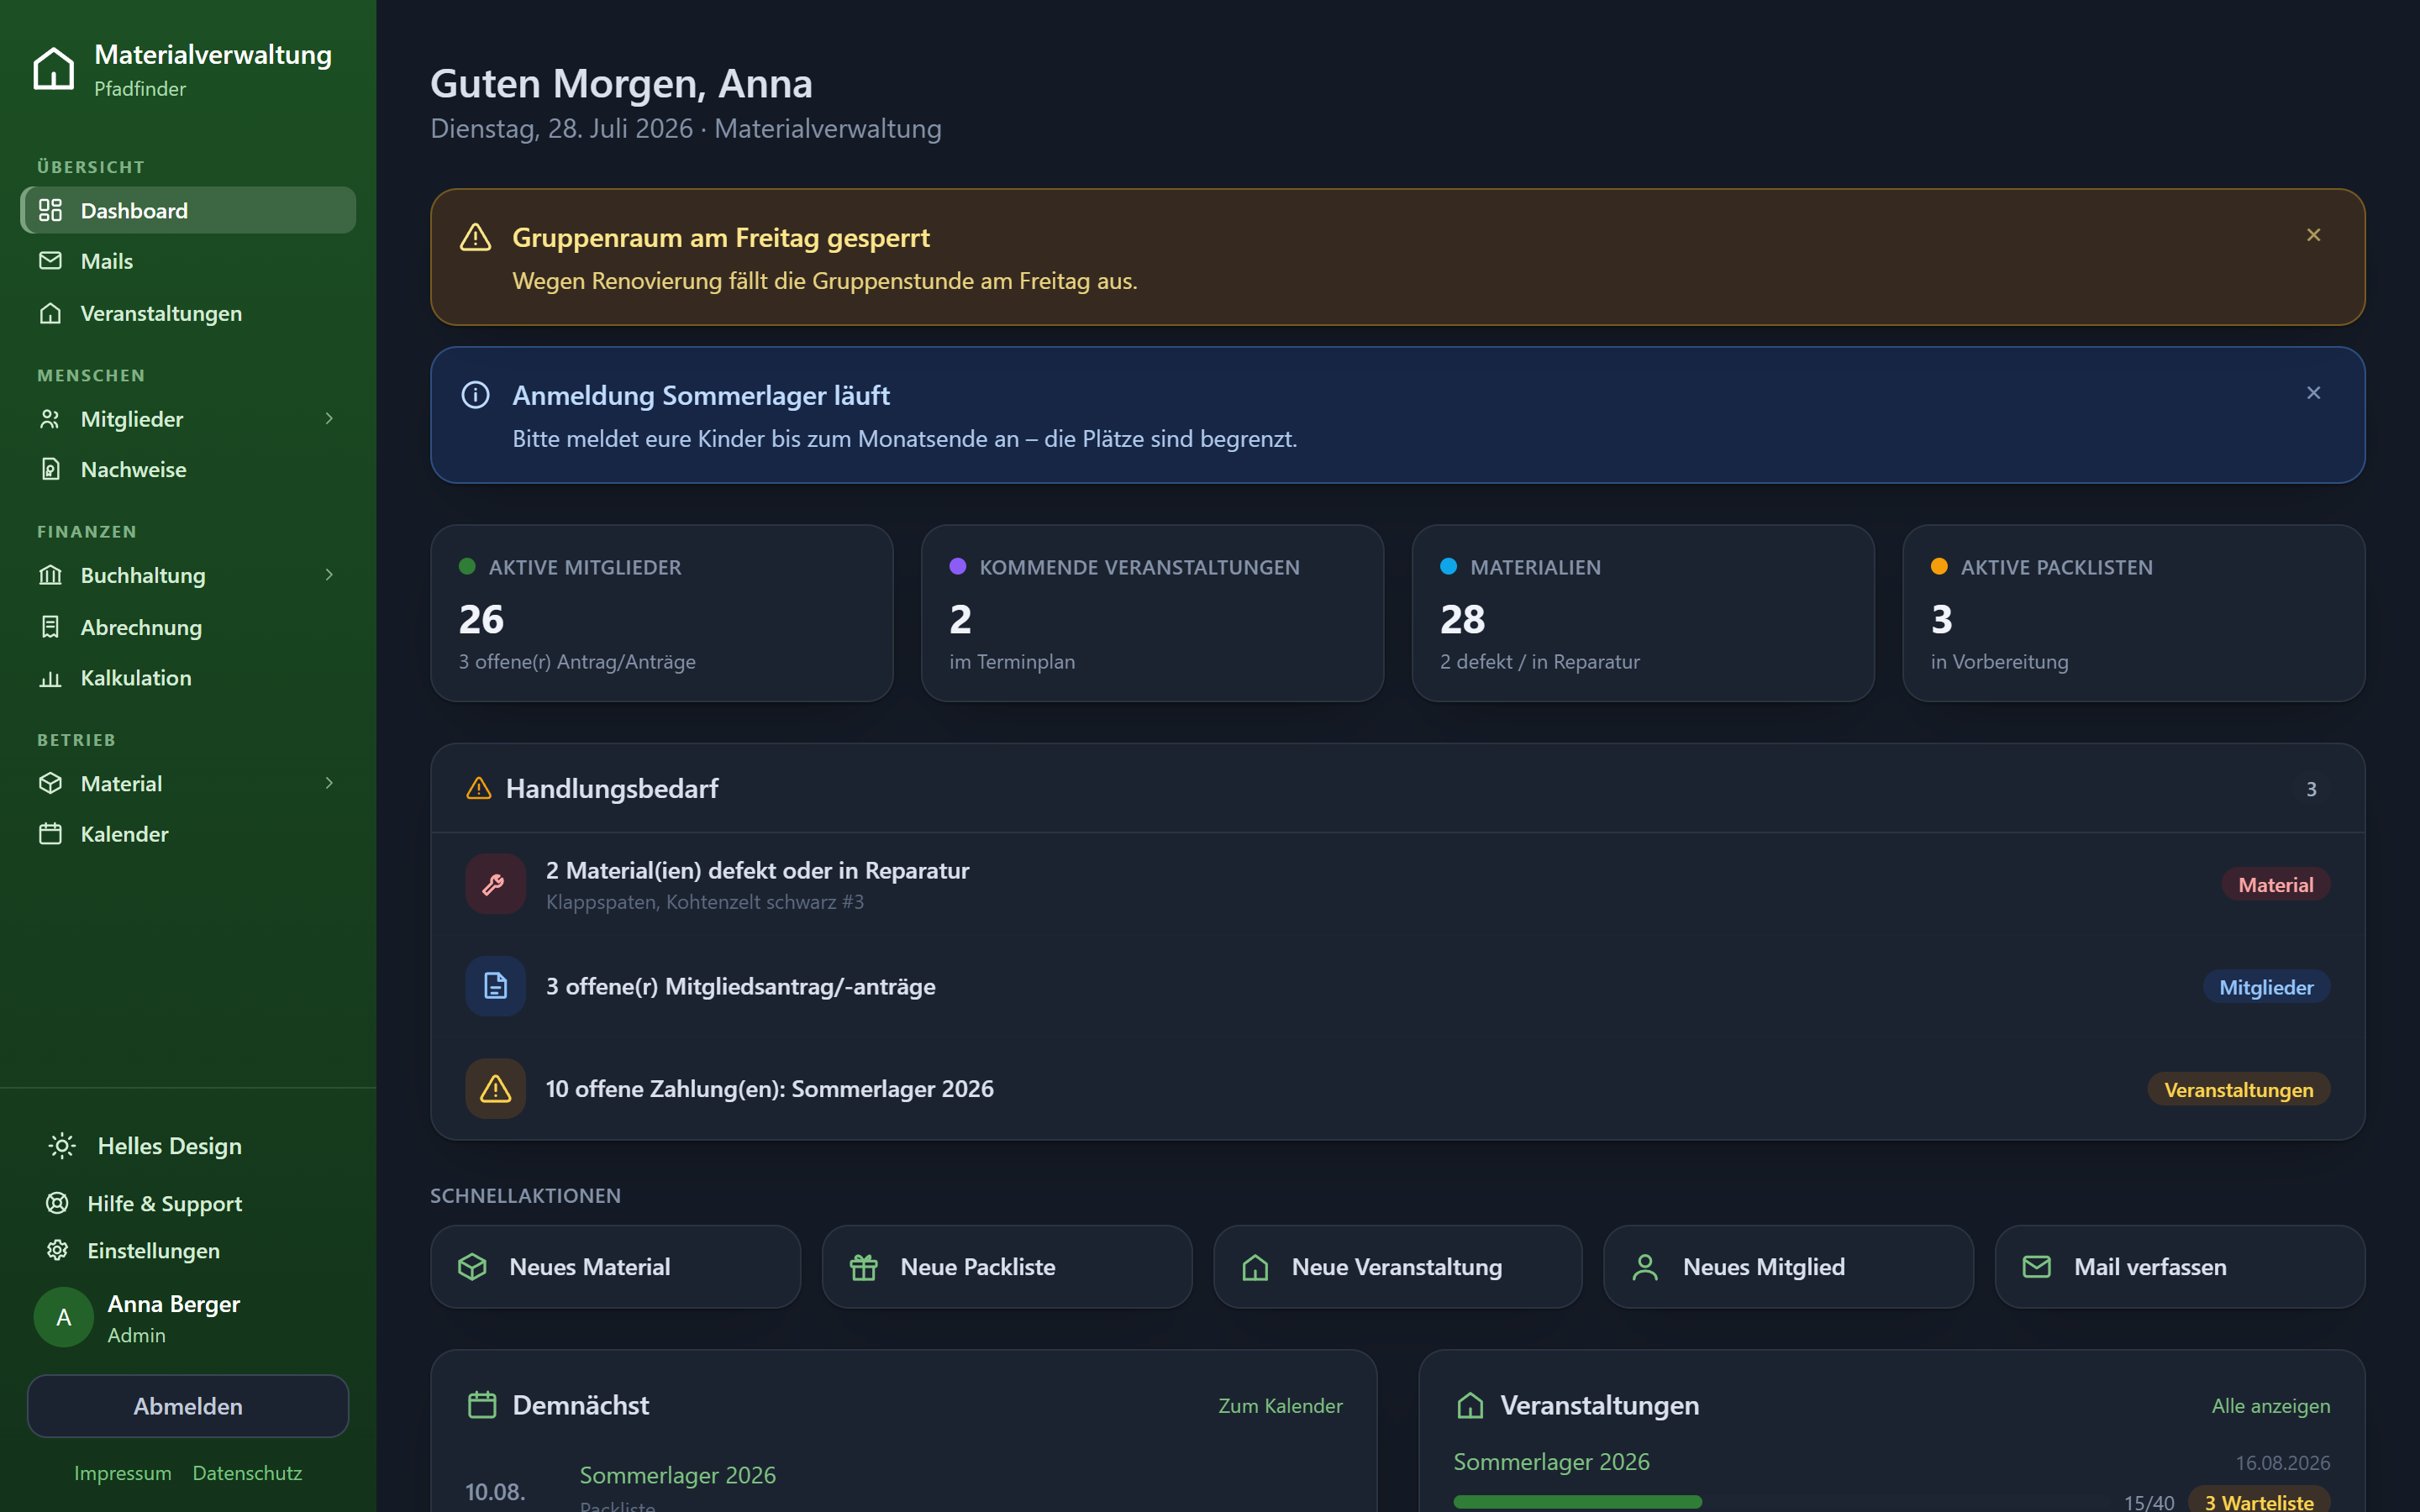This screenshot has height=1512, width=2420.
Task: Expand the Mitglieder submenu chevron
Action: 329,418
